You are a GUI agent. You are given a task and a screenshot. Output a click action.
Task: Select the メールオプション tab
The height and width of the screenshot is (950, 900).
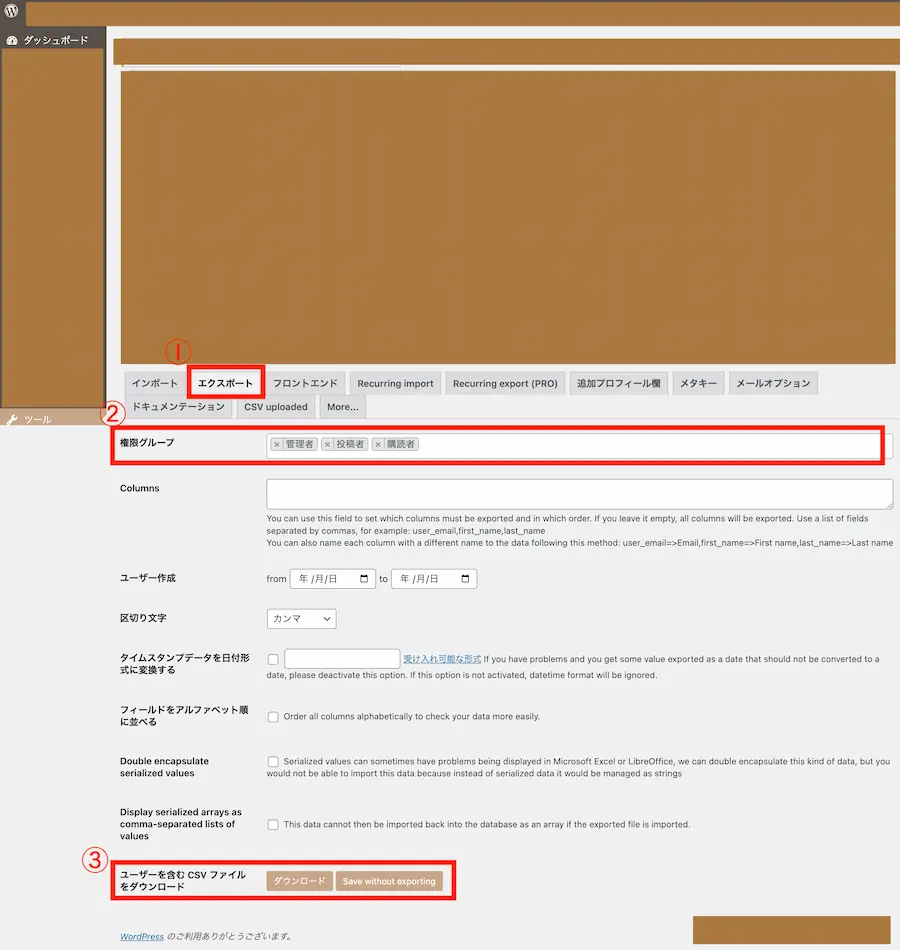(773, 383)
